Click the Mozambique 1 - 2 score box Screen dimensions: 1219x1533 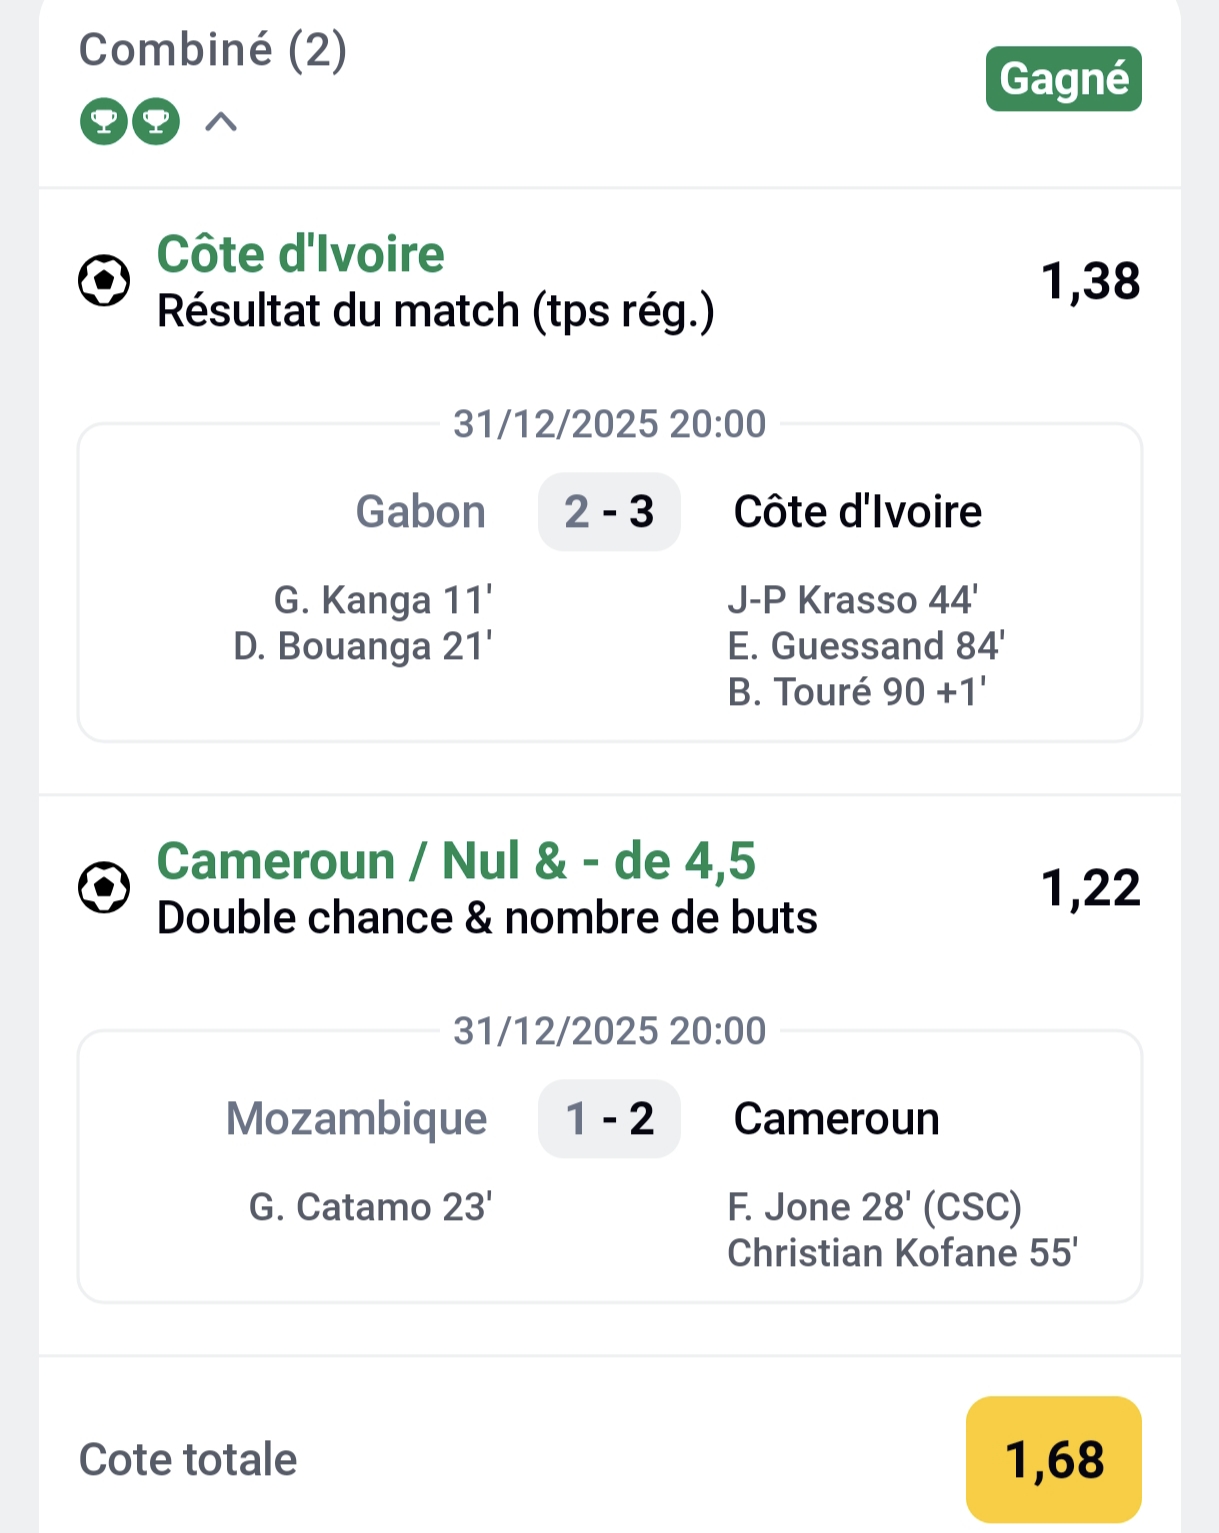pos(609,1119)
